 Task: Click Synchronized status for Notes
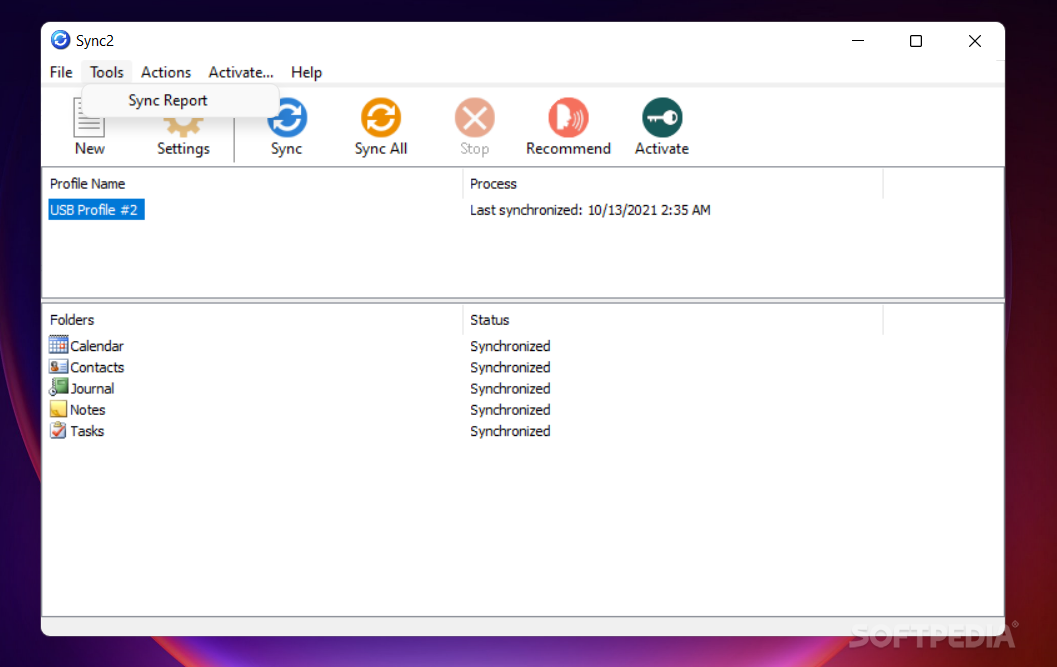tap(510, 410)
